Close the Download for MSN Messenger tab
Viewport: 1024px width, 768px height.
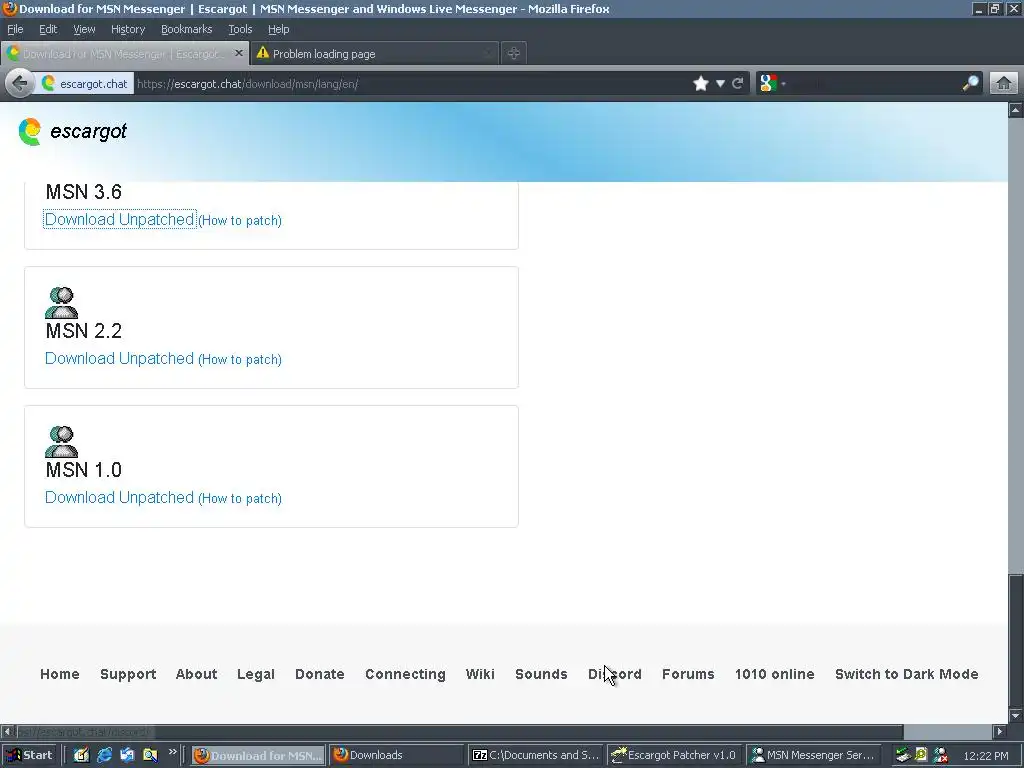coord(239,53)
